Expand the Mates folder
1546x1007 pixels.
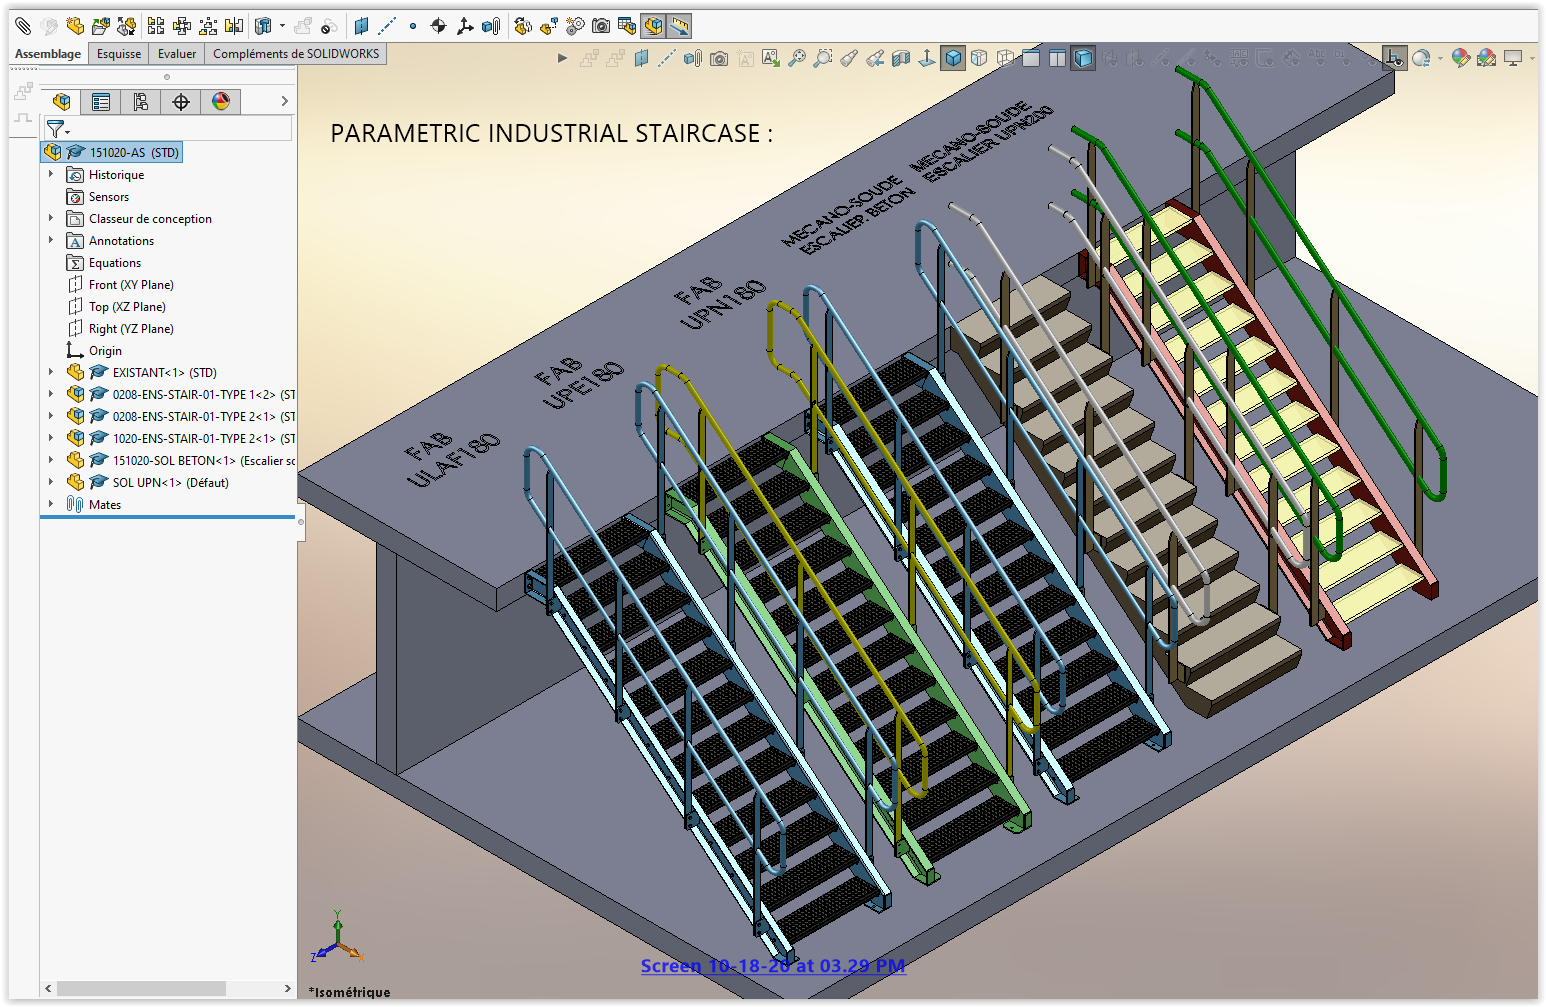pos(51,504)
